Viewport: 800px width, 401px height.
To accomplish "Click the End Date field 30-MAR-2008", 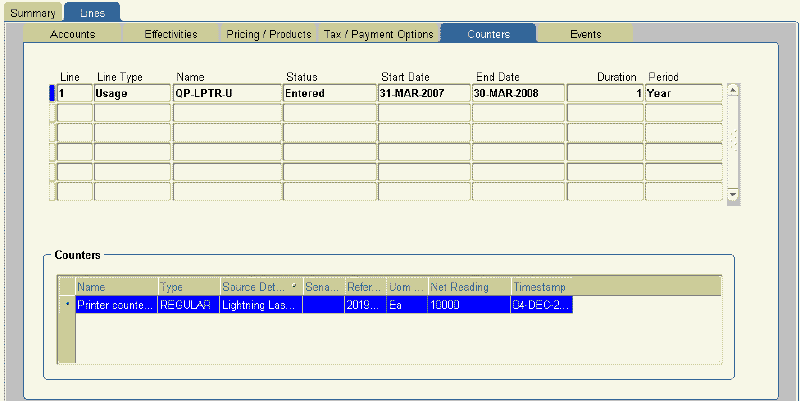I will click(518, 93).
